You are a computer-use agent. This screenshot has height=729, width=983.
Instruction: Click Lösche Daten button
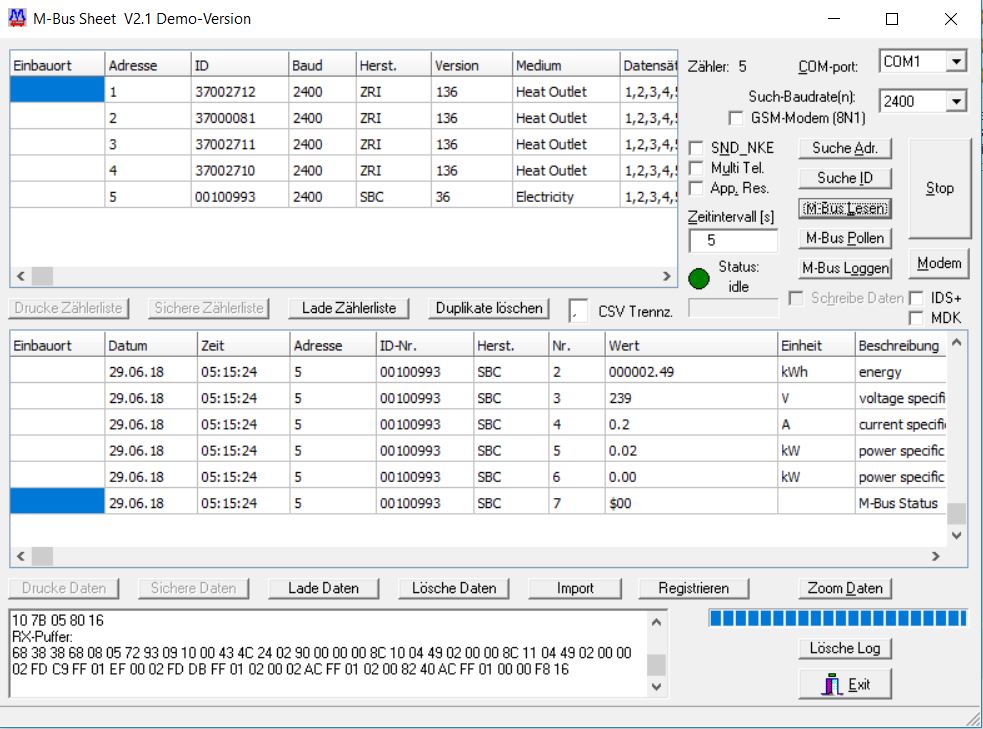[454, 589]
